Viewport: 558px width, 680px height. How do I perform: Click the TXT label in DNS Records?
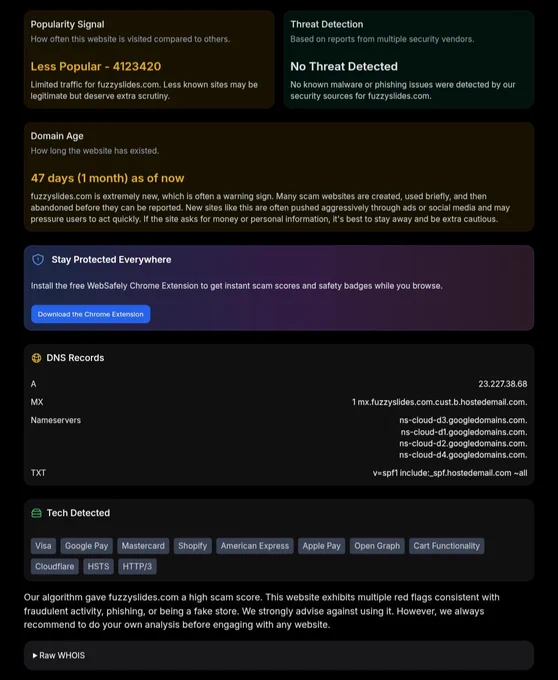[x=38, y=473]
